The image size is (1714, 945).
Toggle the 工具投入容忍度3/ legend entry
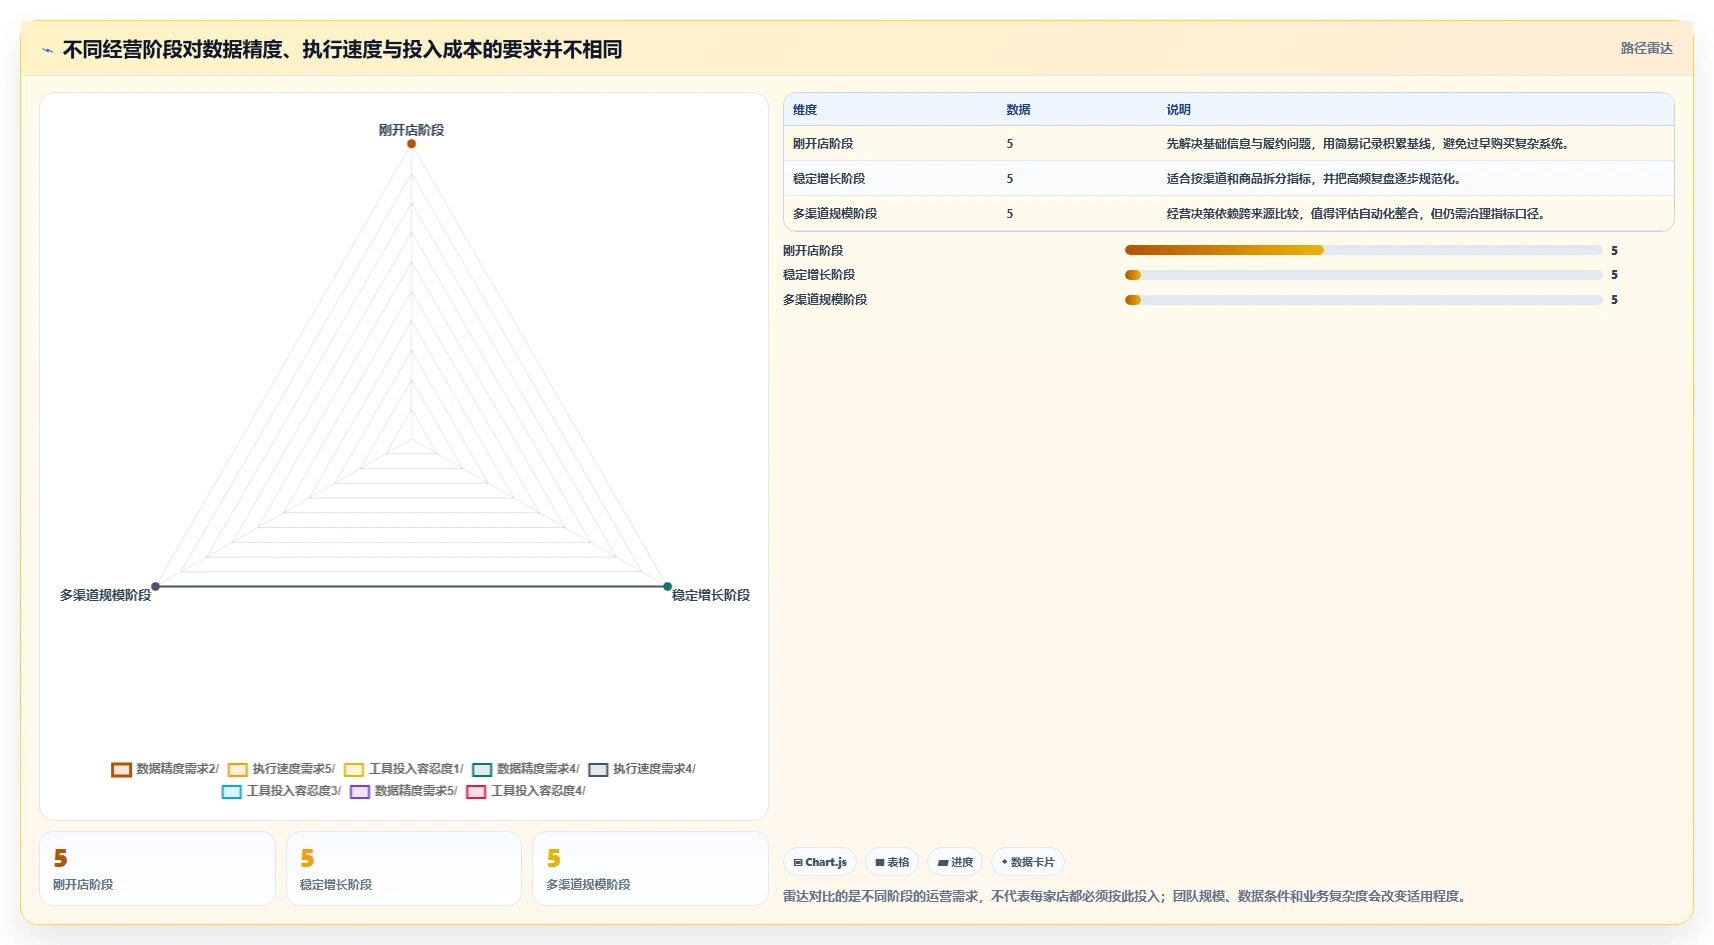(281, 791)
